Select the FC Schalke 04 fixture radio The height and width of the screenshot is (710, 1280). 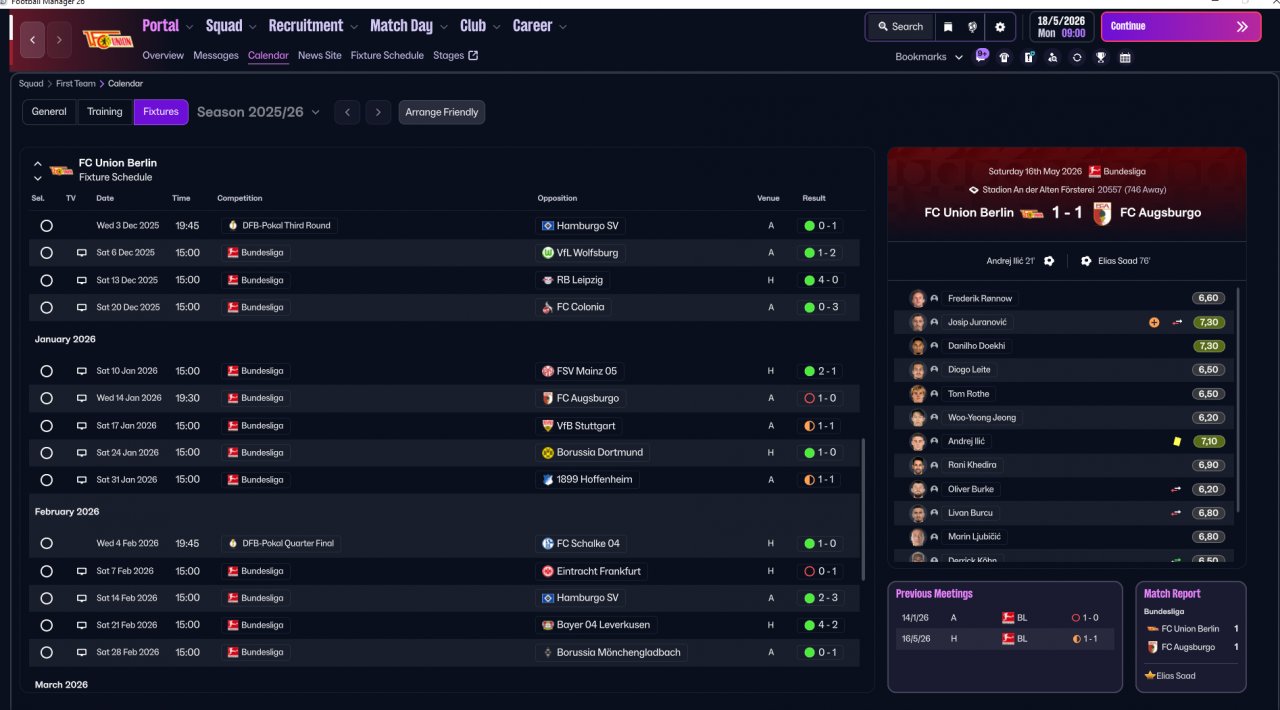point(46,544)
